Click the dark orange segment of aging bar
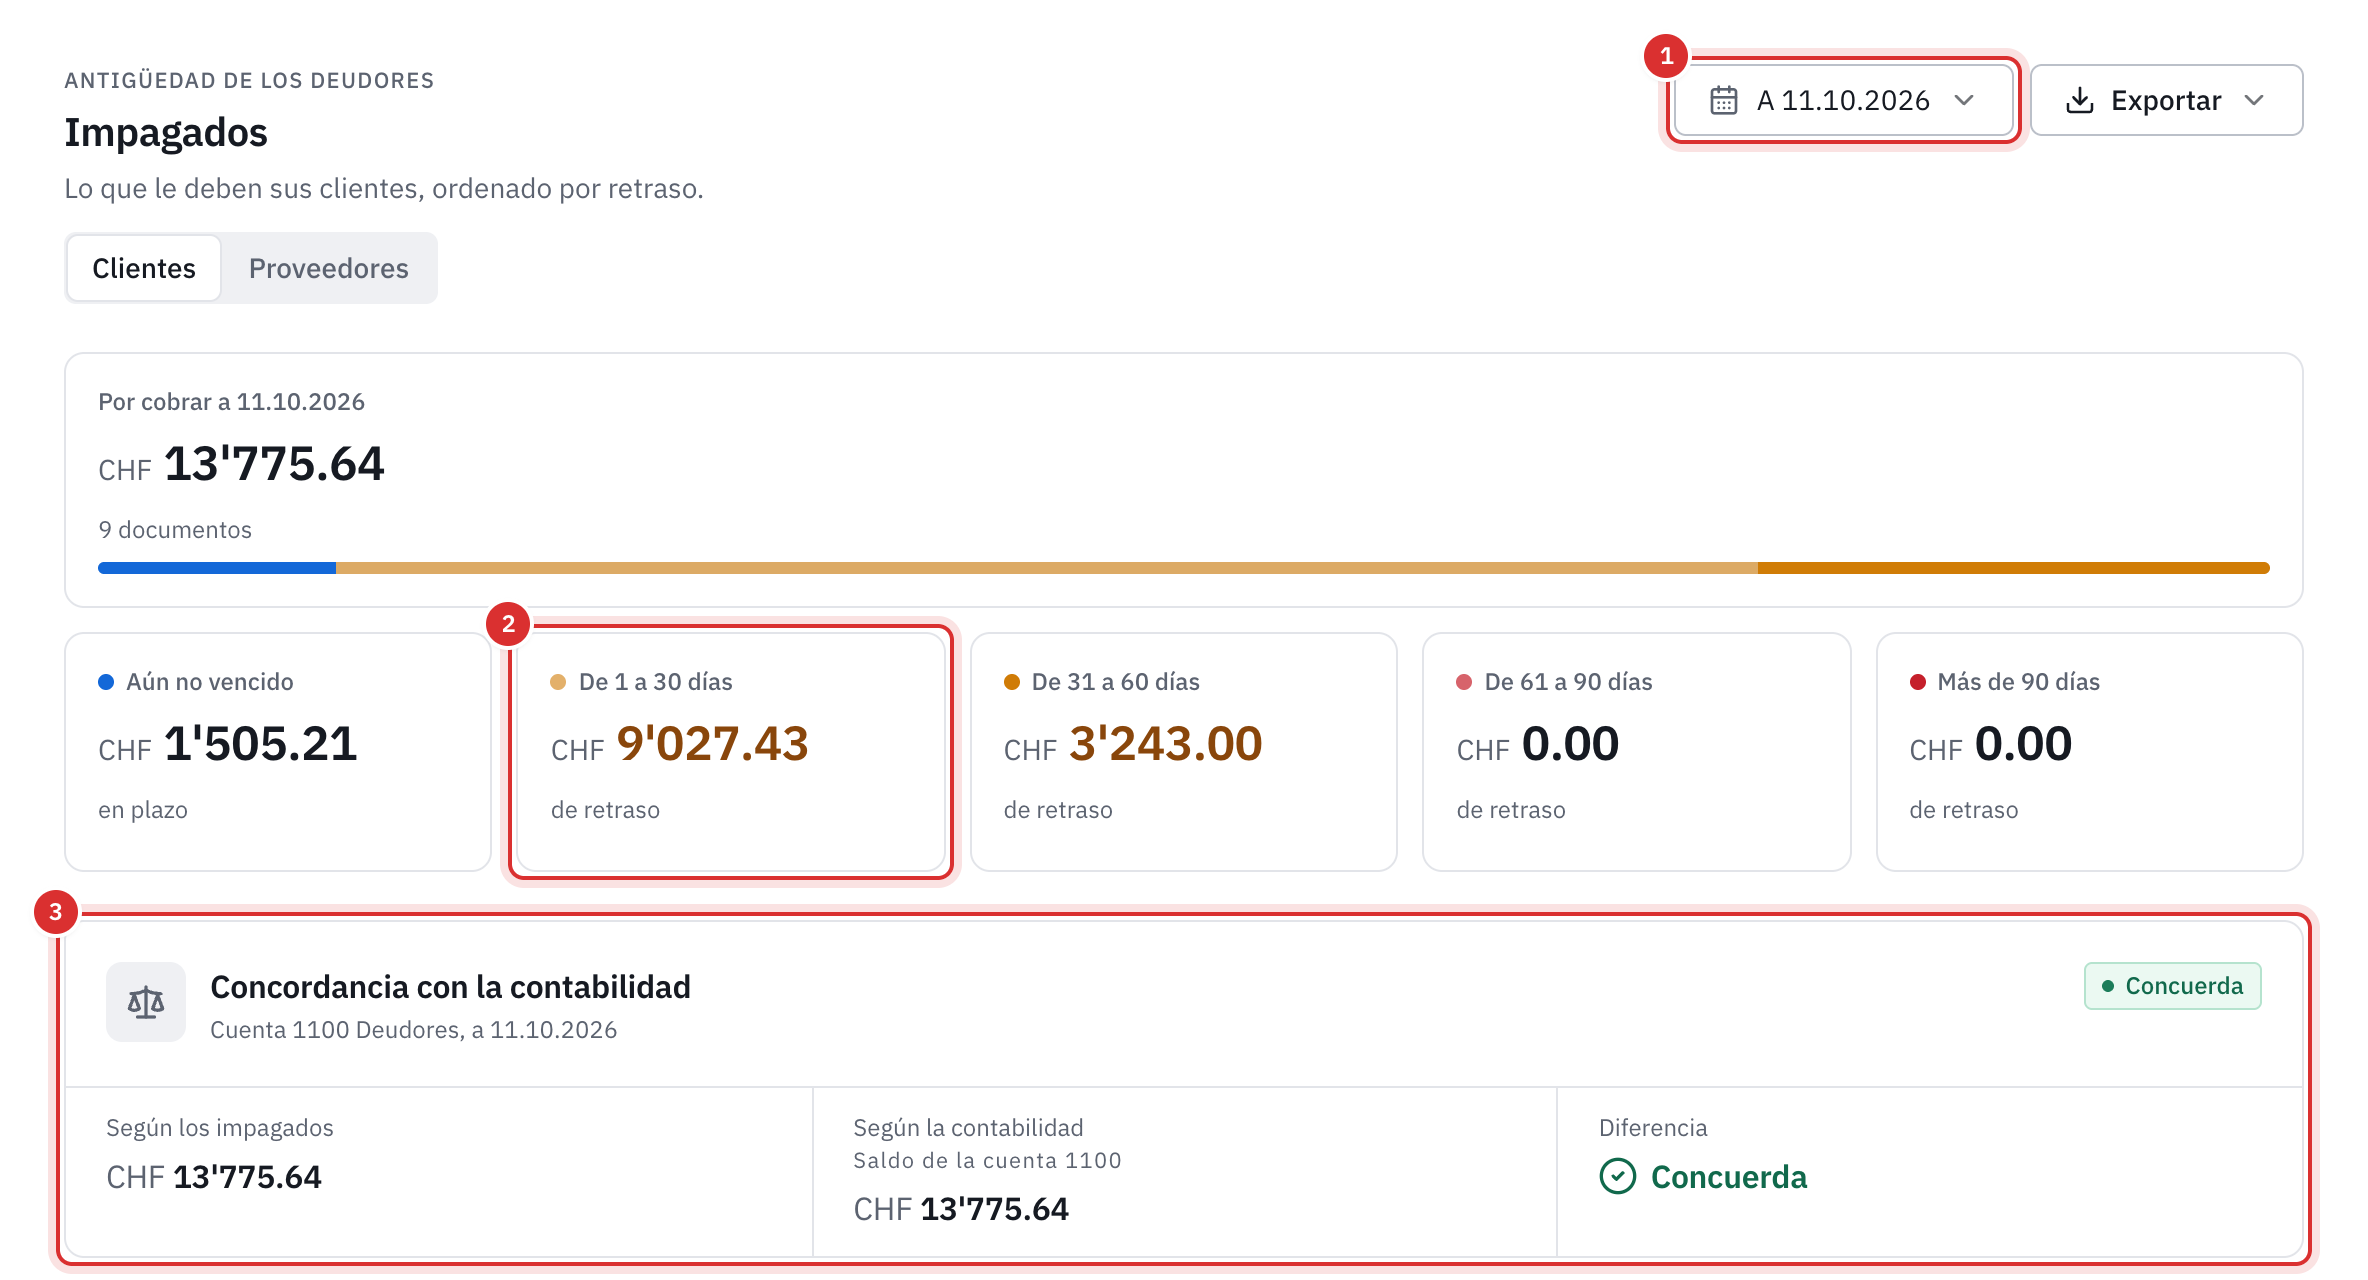Screen dimensions: 2368x1280 (x=2013, y=568)
